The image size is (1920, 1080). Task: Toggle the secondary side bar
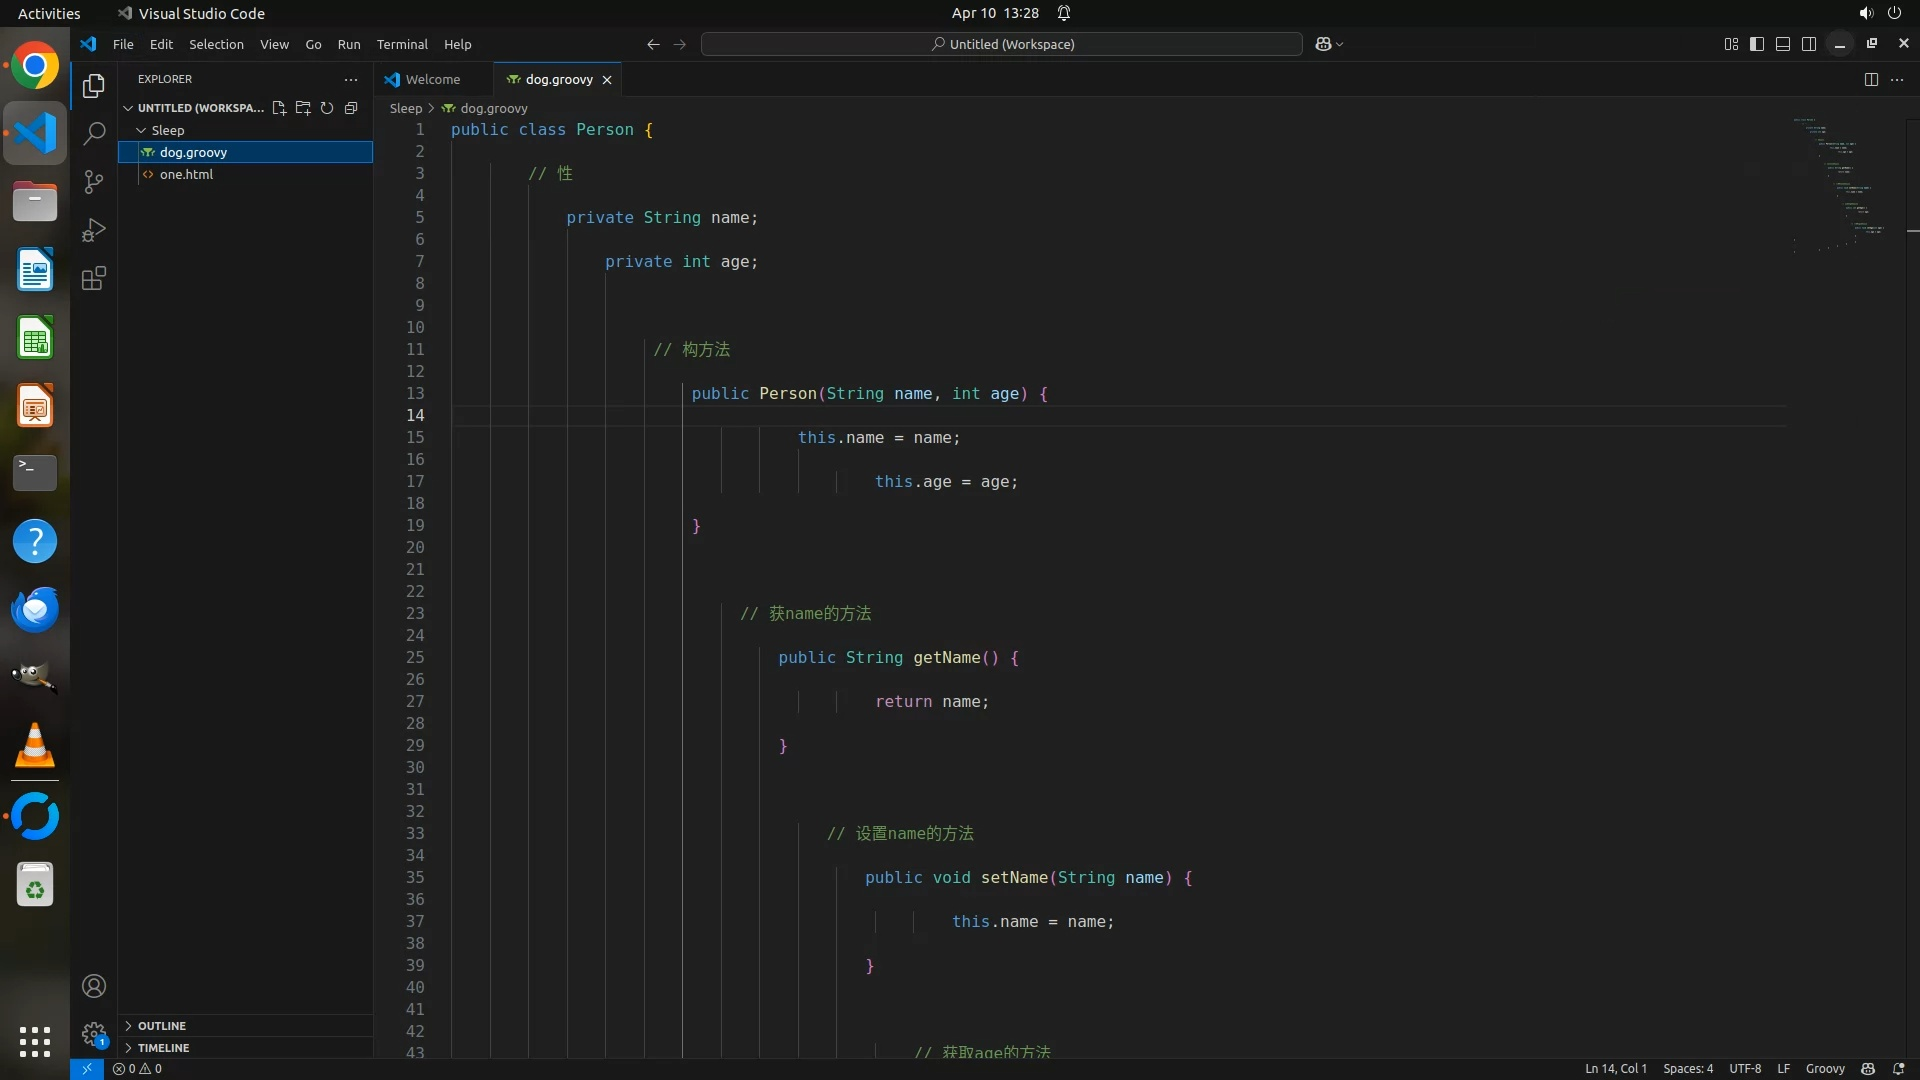(1809, 44)
